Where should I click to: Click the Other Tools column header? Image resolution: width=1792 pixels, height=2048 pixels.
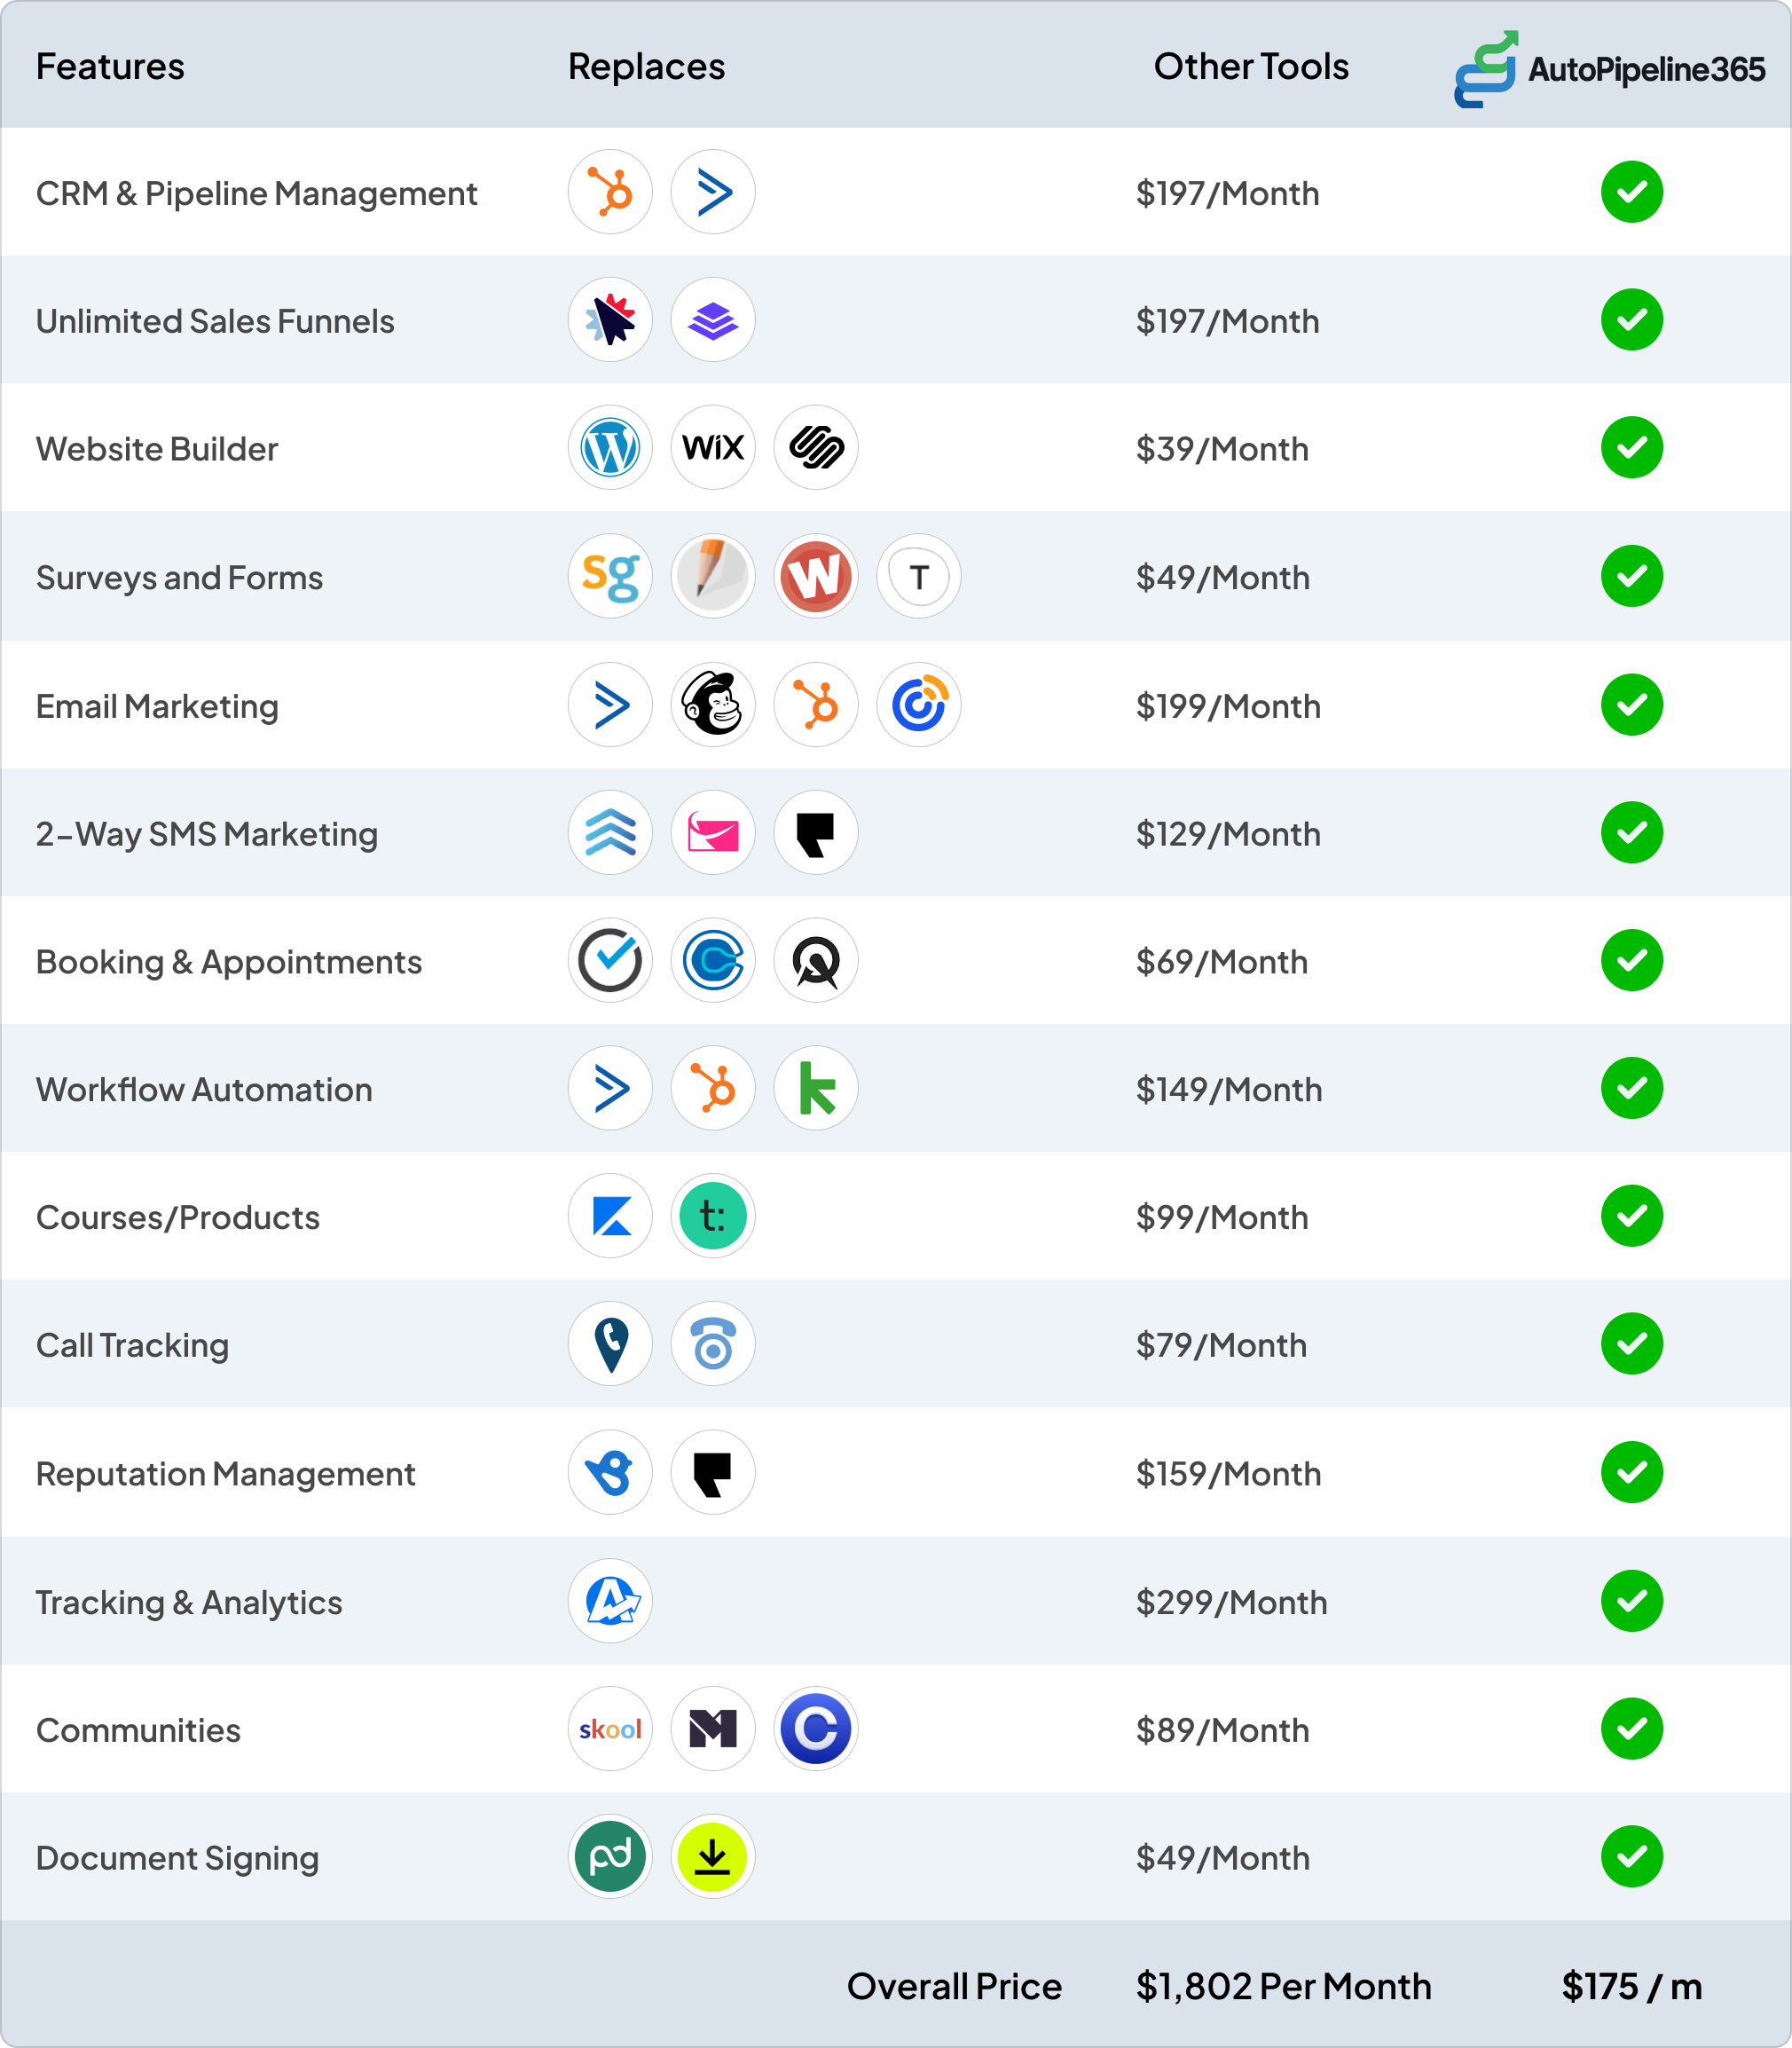click(1250, 67)
